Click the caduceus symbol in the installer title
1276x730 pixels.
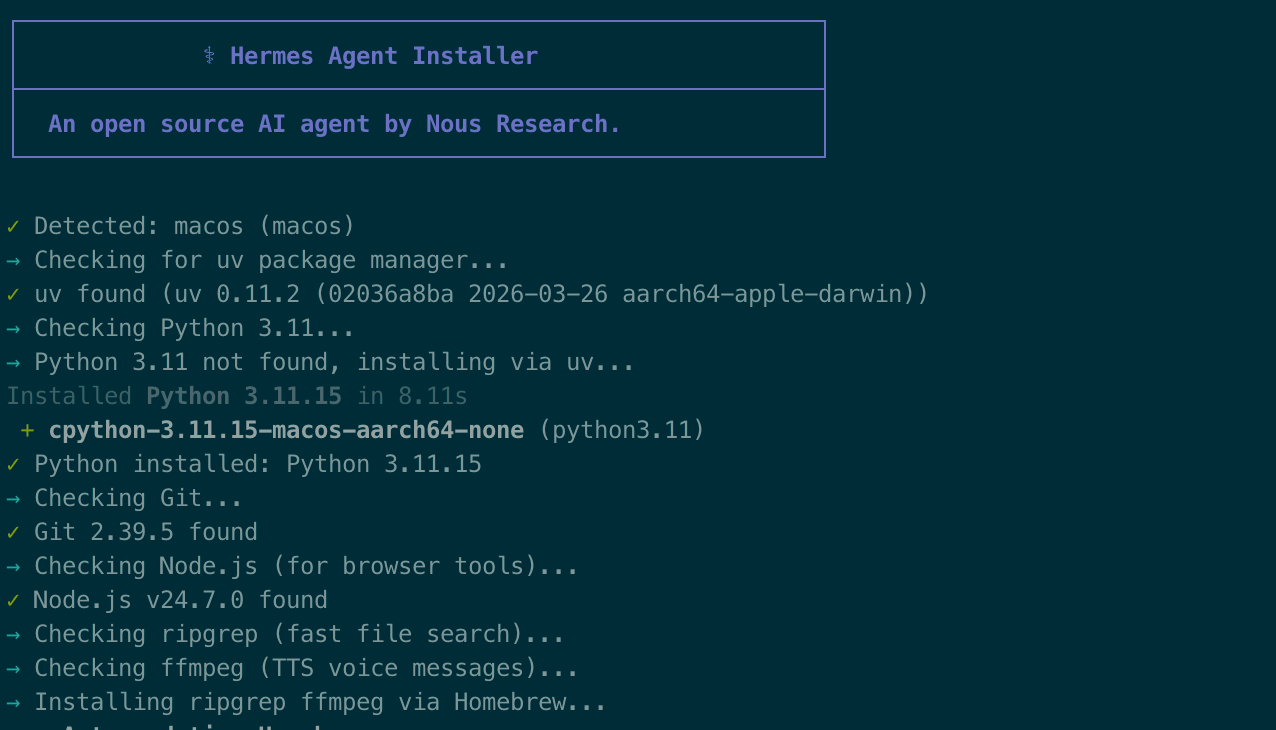click(209, 56)
